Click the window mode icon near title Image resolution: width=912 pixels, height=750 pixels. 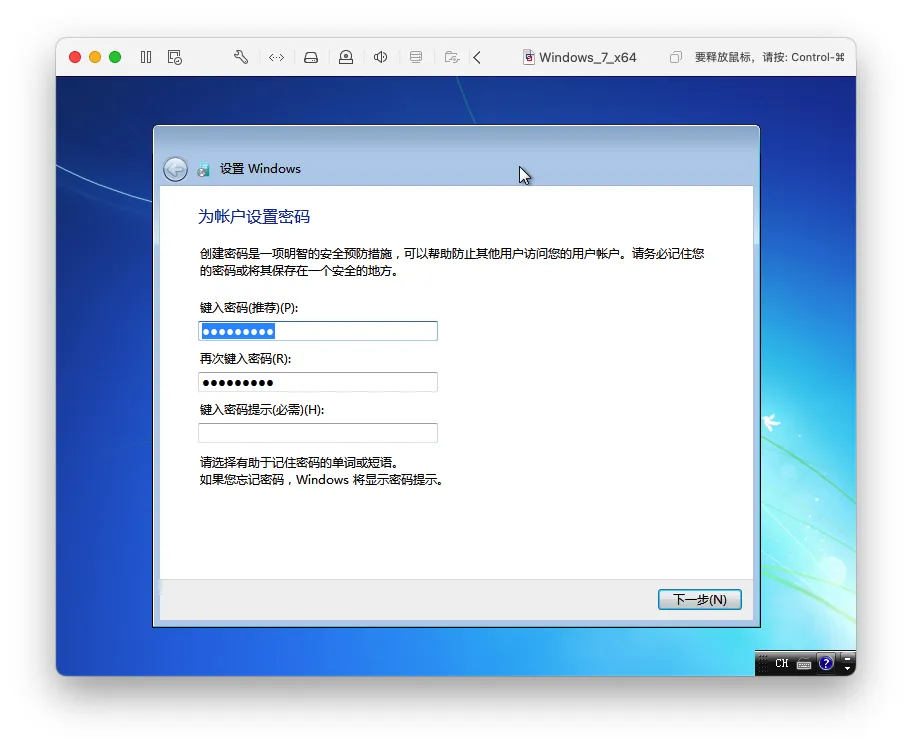(675, 57)
